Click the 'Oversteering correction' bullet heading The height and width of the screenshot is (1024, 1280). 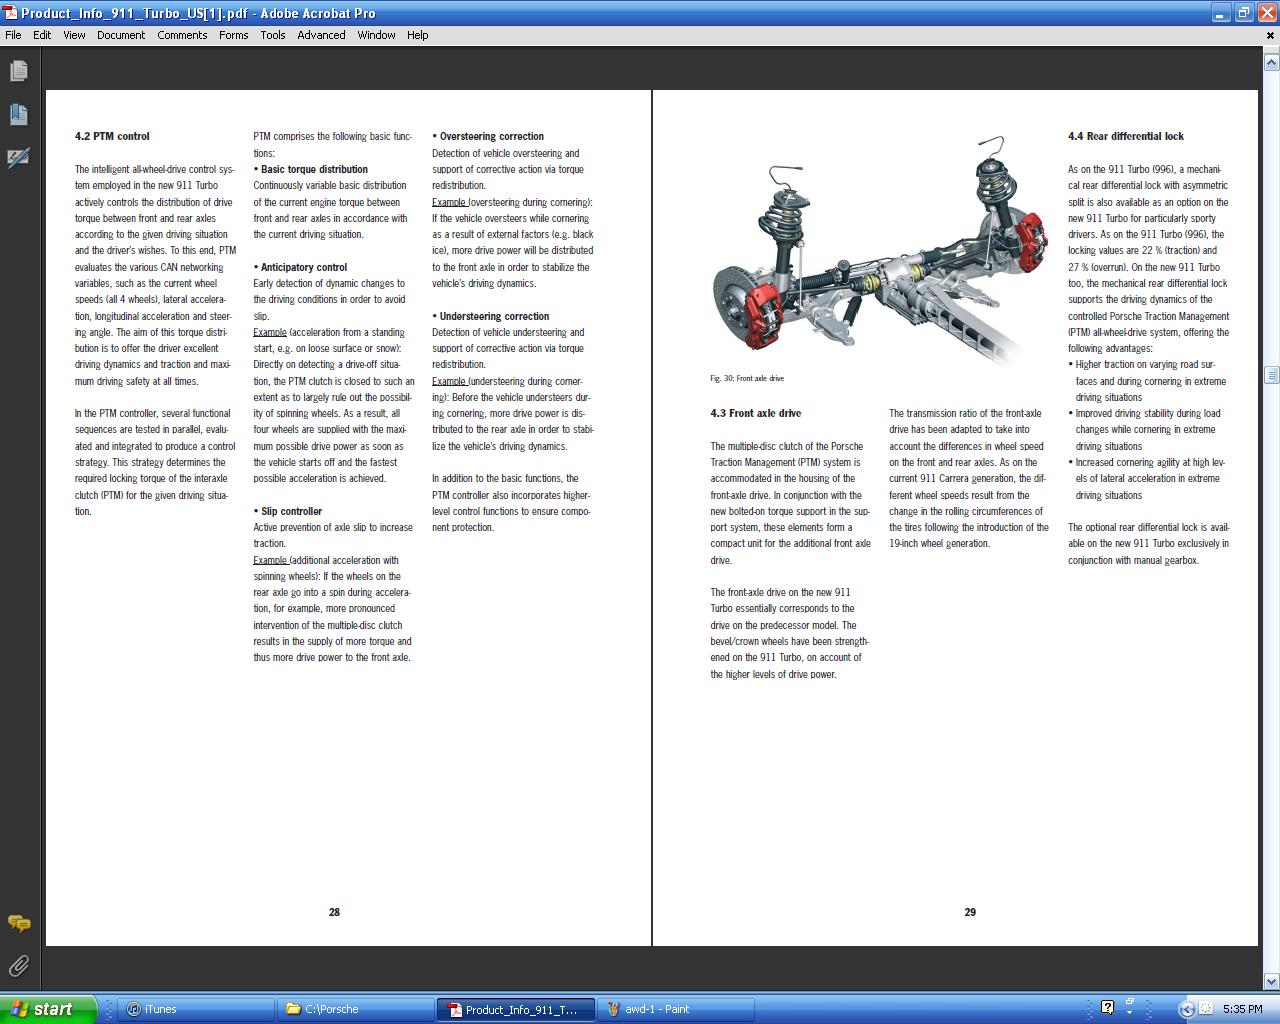tap(492, 136)
